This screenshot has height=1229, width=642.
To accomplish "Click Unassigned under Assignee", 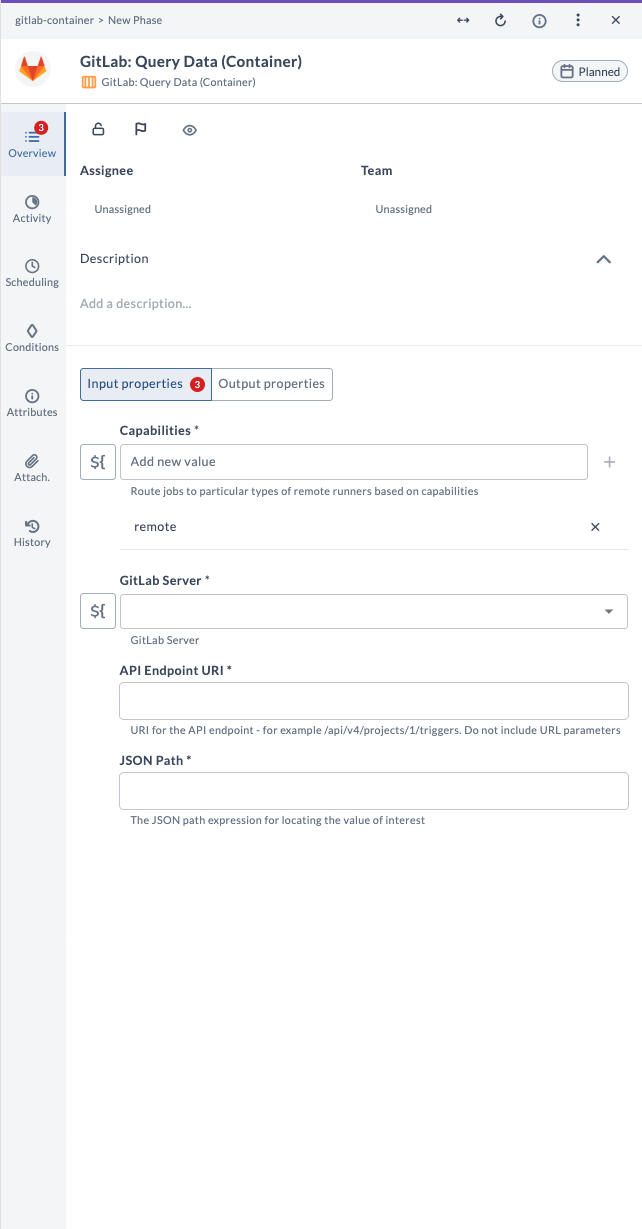I will [x=123, y=209].
